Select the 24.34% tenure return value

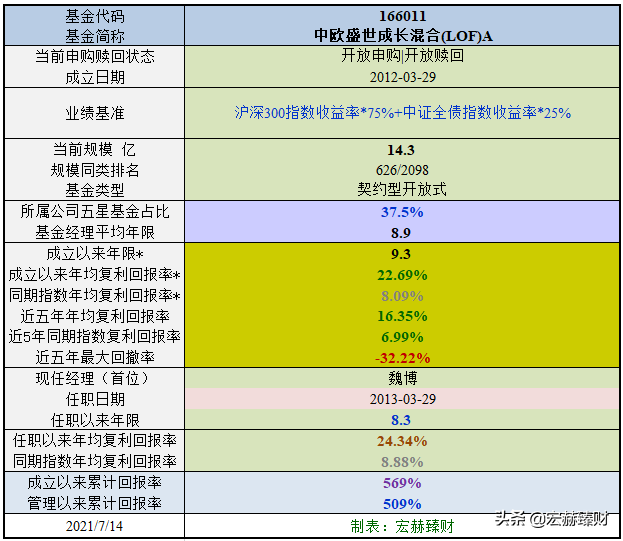click(402, 441)
